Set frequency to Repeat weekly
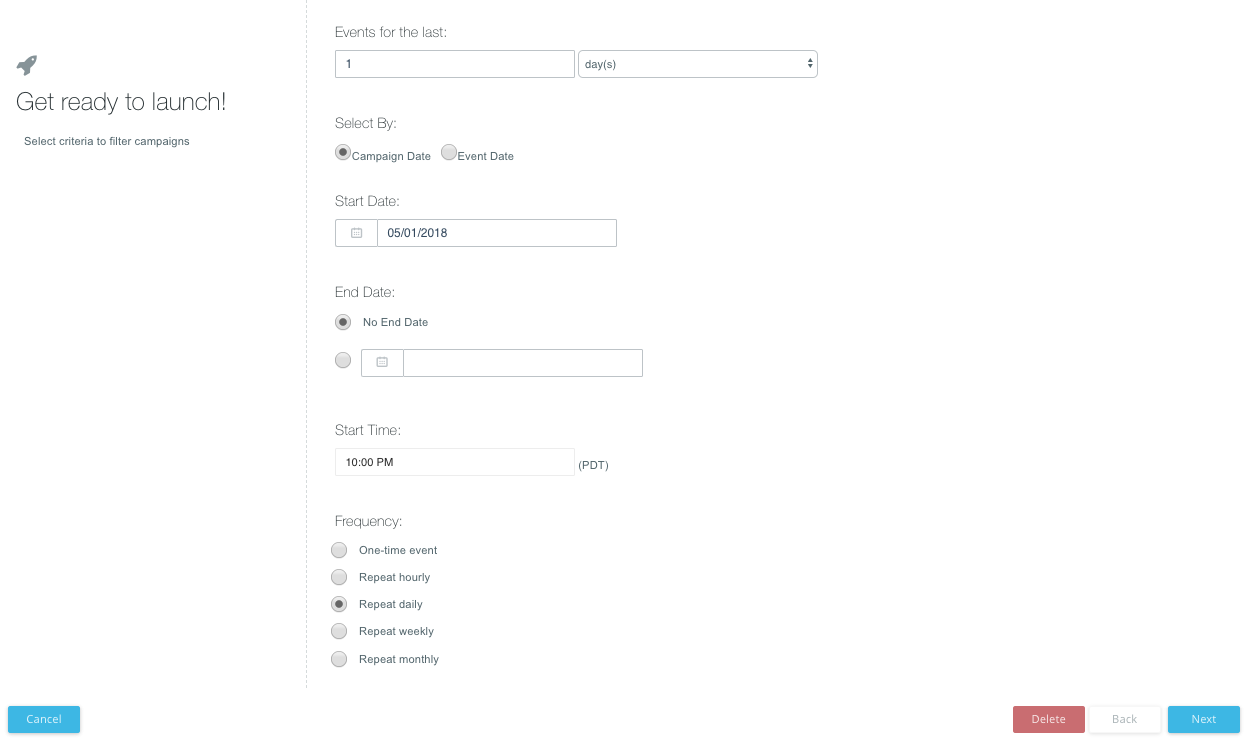Screen dimensions: 1246x744 339,631
